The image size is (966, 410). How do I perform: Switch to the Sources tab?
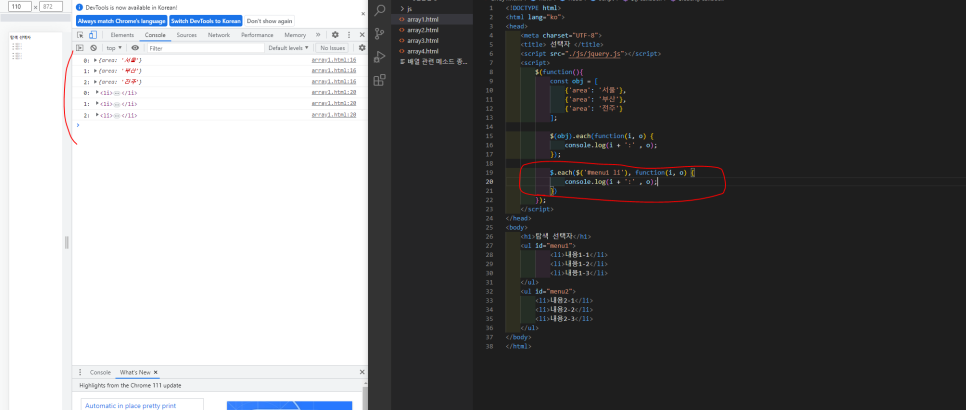point(187,35)
